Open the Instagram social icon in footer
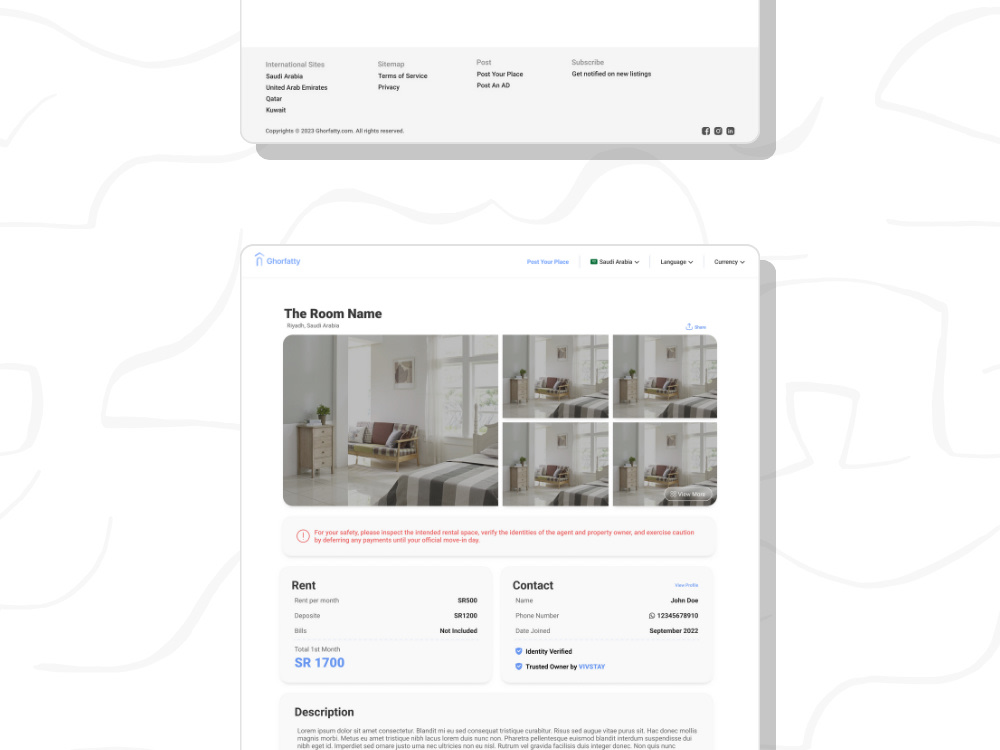Image resolution: width=1000 pixels, height=750 pixels. 718,131
